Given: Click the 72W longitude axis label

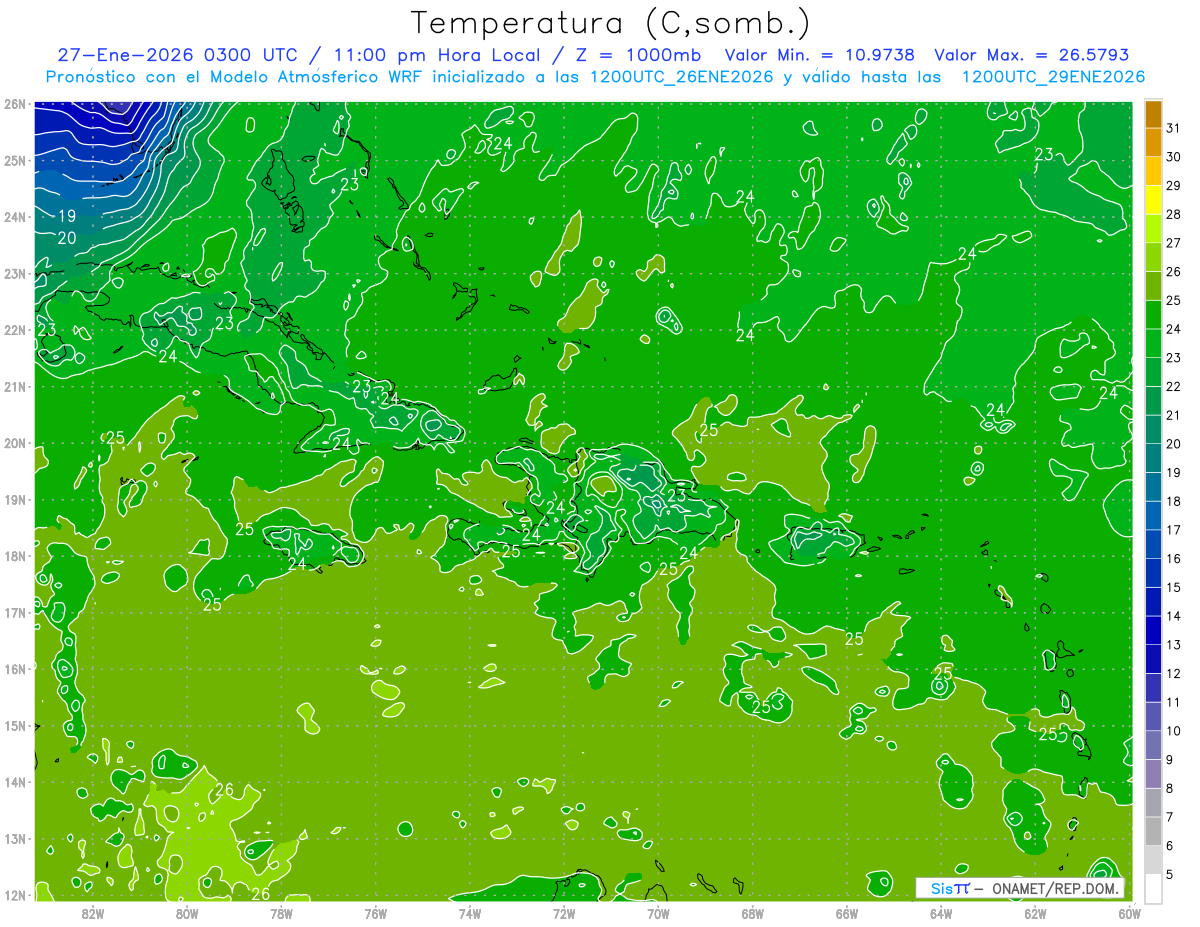Looking at the screenshot, I should (564, 912).
